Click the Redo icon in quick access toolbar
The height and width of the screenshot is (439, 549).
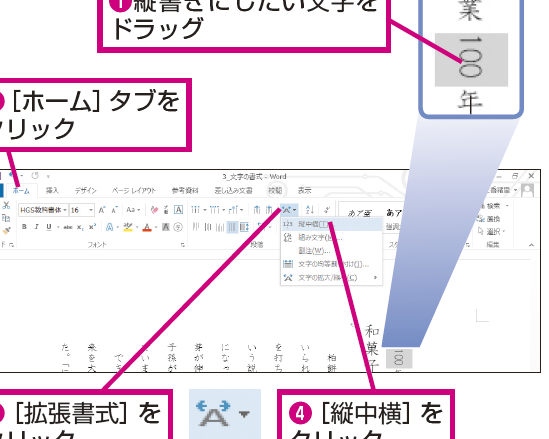click(35, 175)
